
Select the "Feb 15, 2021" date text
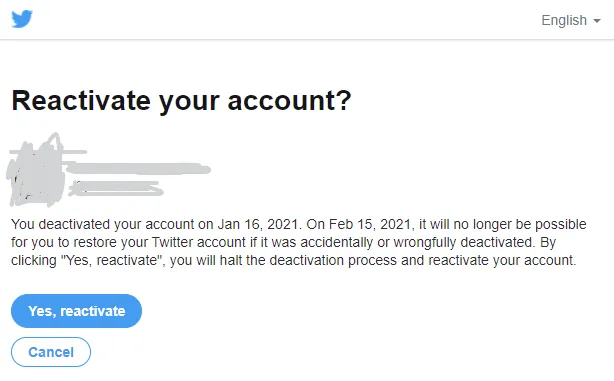pyautogui.click(x=370, y=224)
